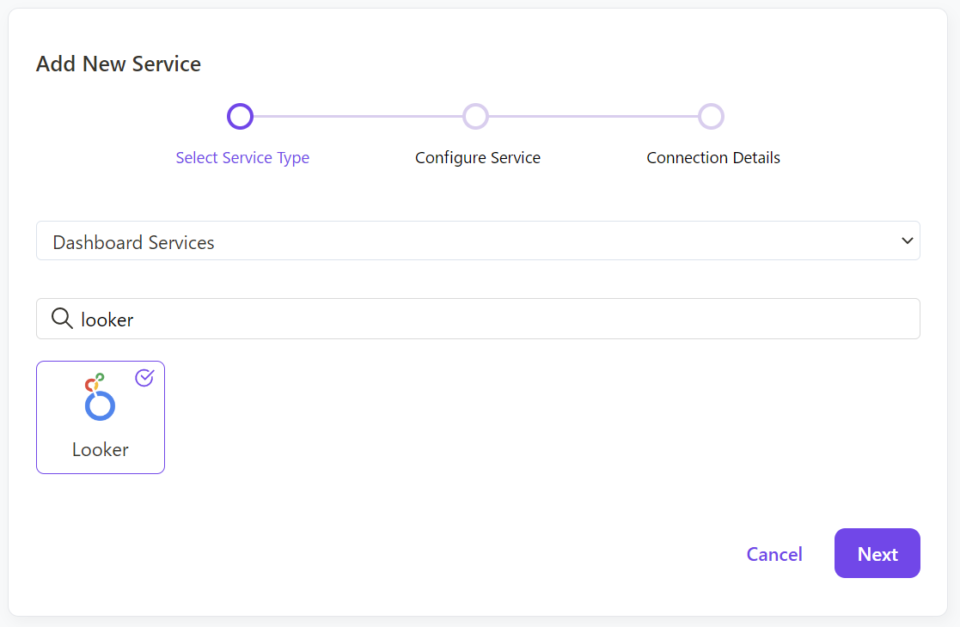Click the Next button

pos(877,553)
